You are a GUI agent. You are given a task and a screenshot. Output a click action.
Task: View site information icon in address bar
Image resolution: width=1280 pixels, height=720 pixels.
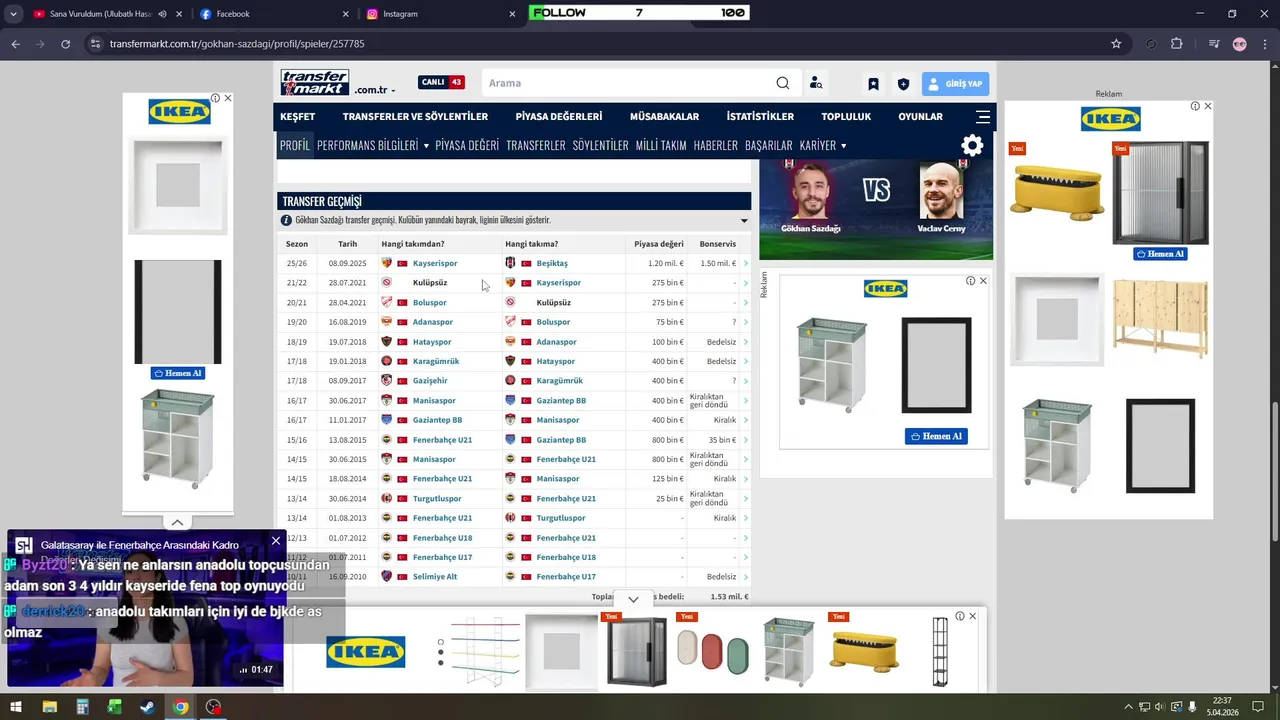click(95, 44)
